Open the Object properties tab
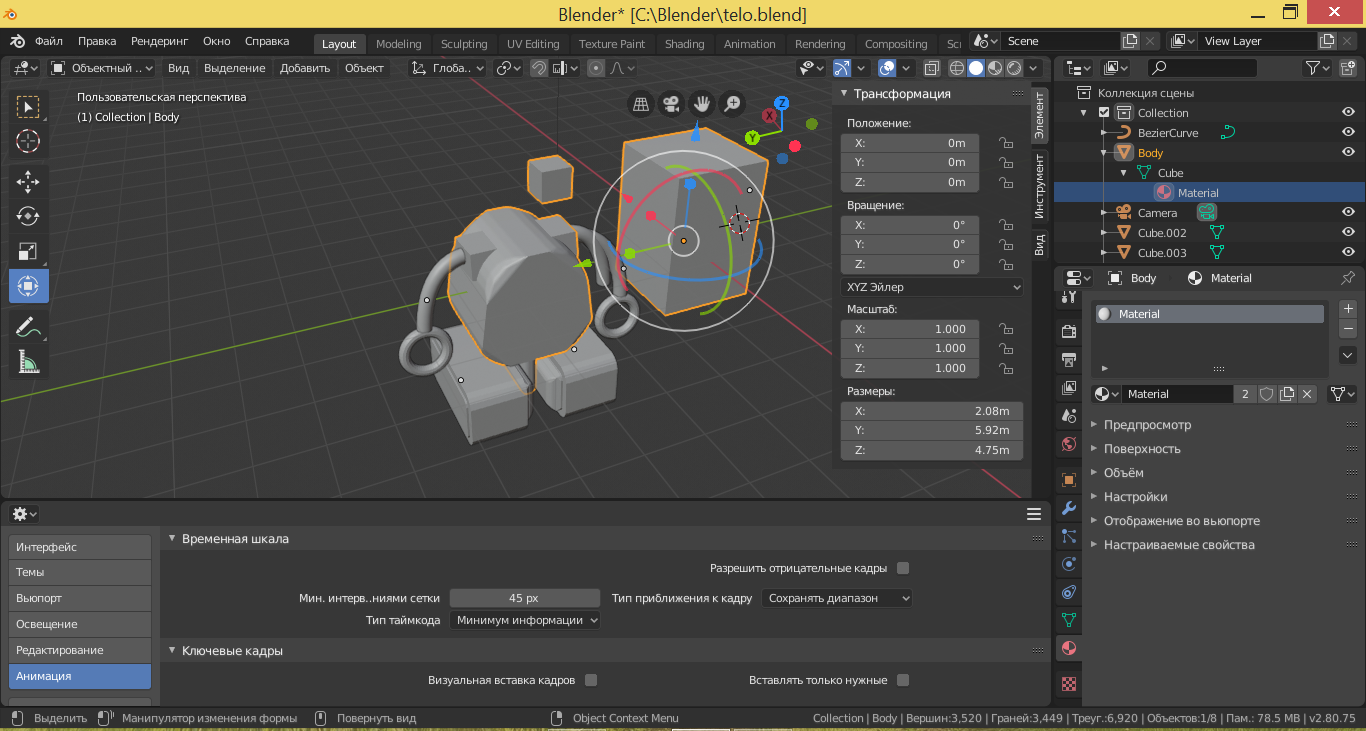 point(1069,480)
